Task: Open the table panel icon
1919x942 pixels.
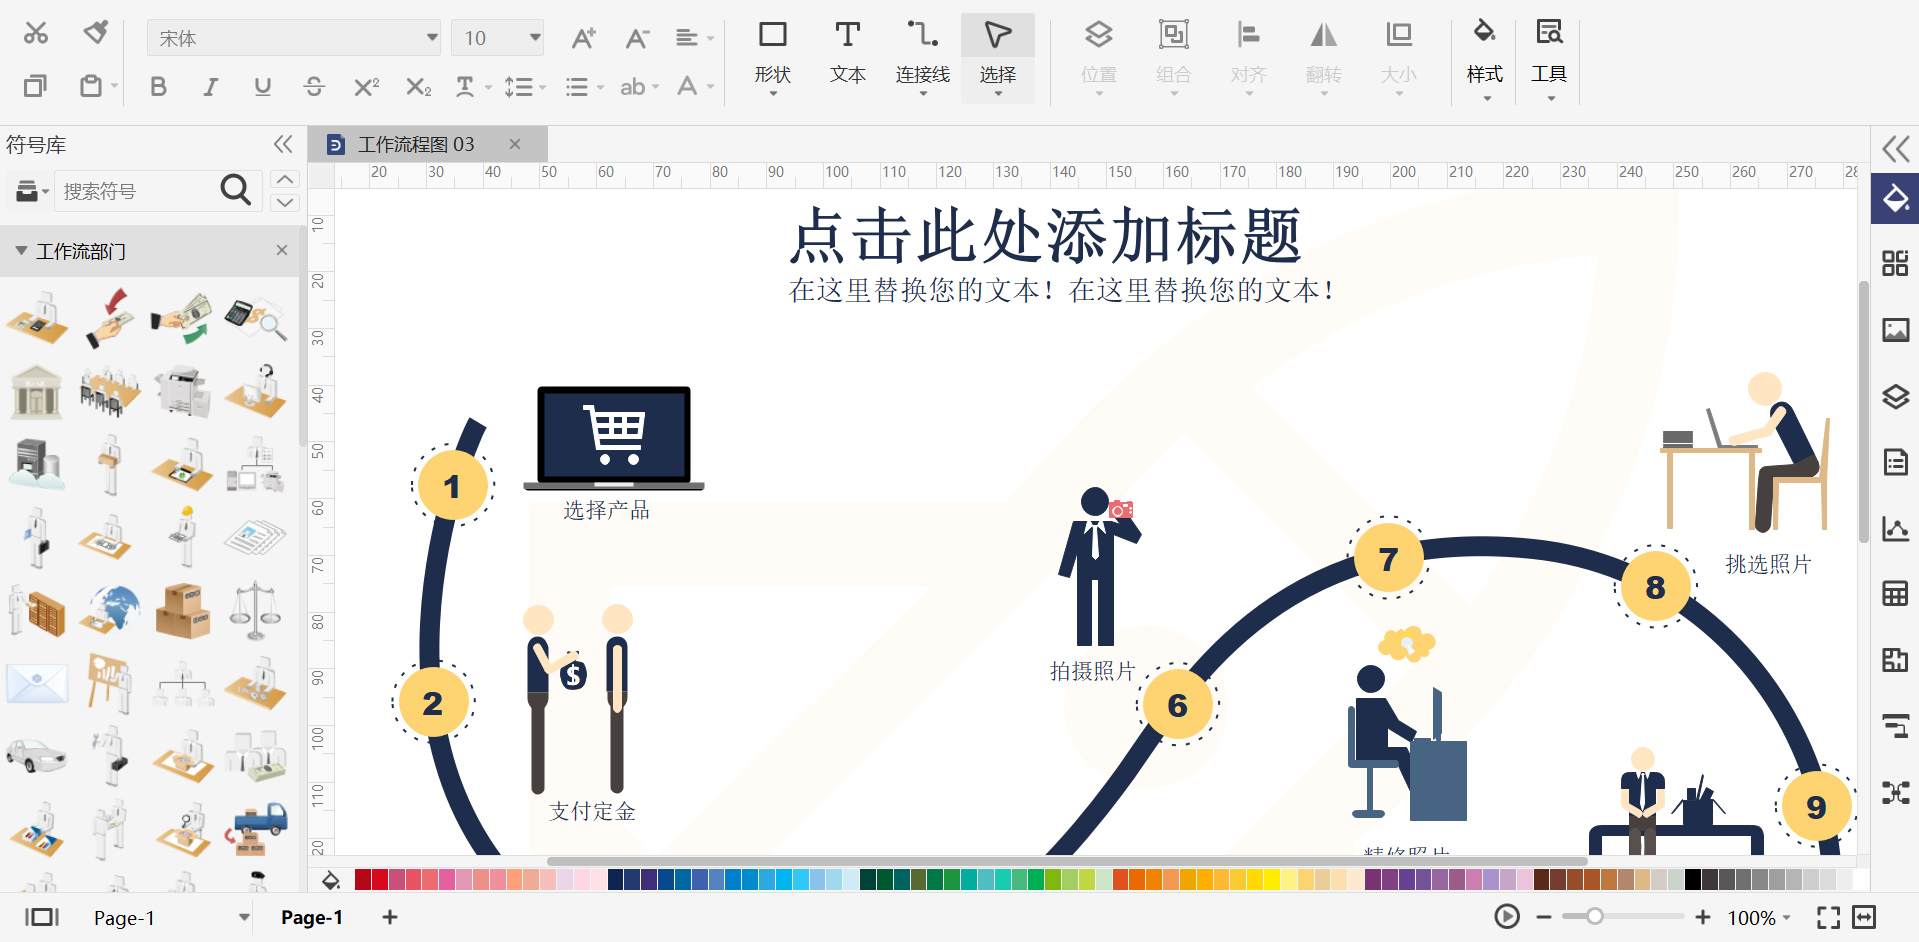Action: click(1895, 594)
